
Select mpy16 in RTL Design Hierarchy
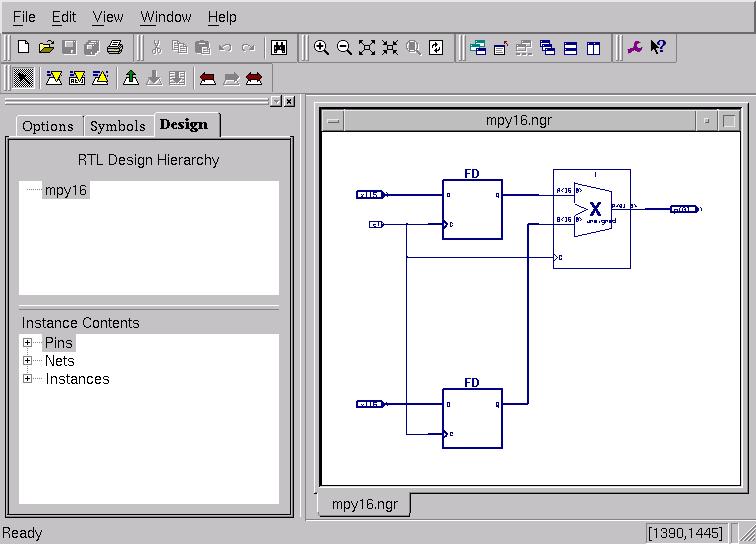[x=66, y=190]
